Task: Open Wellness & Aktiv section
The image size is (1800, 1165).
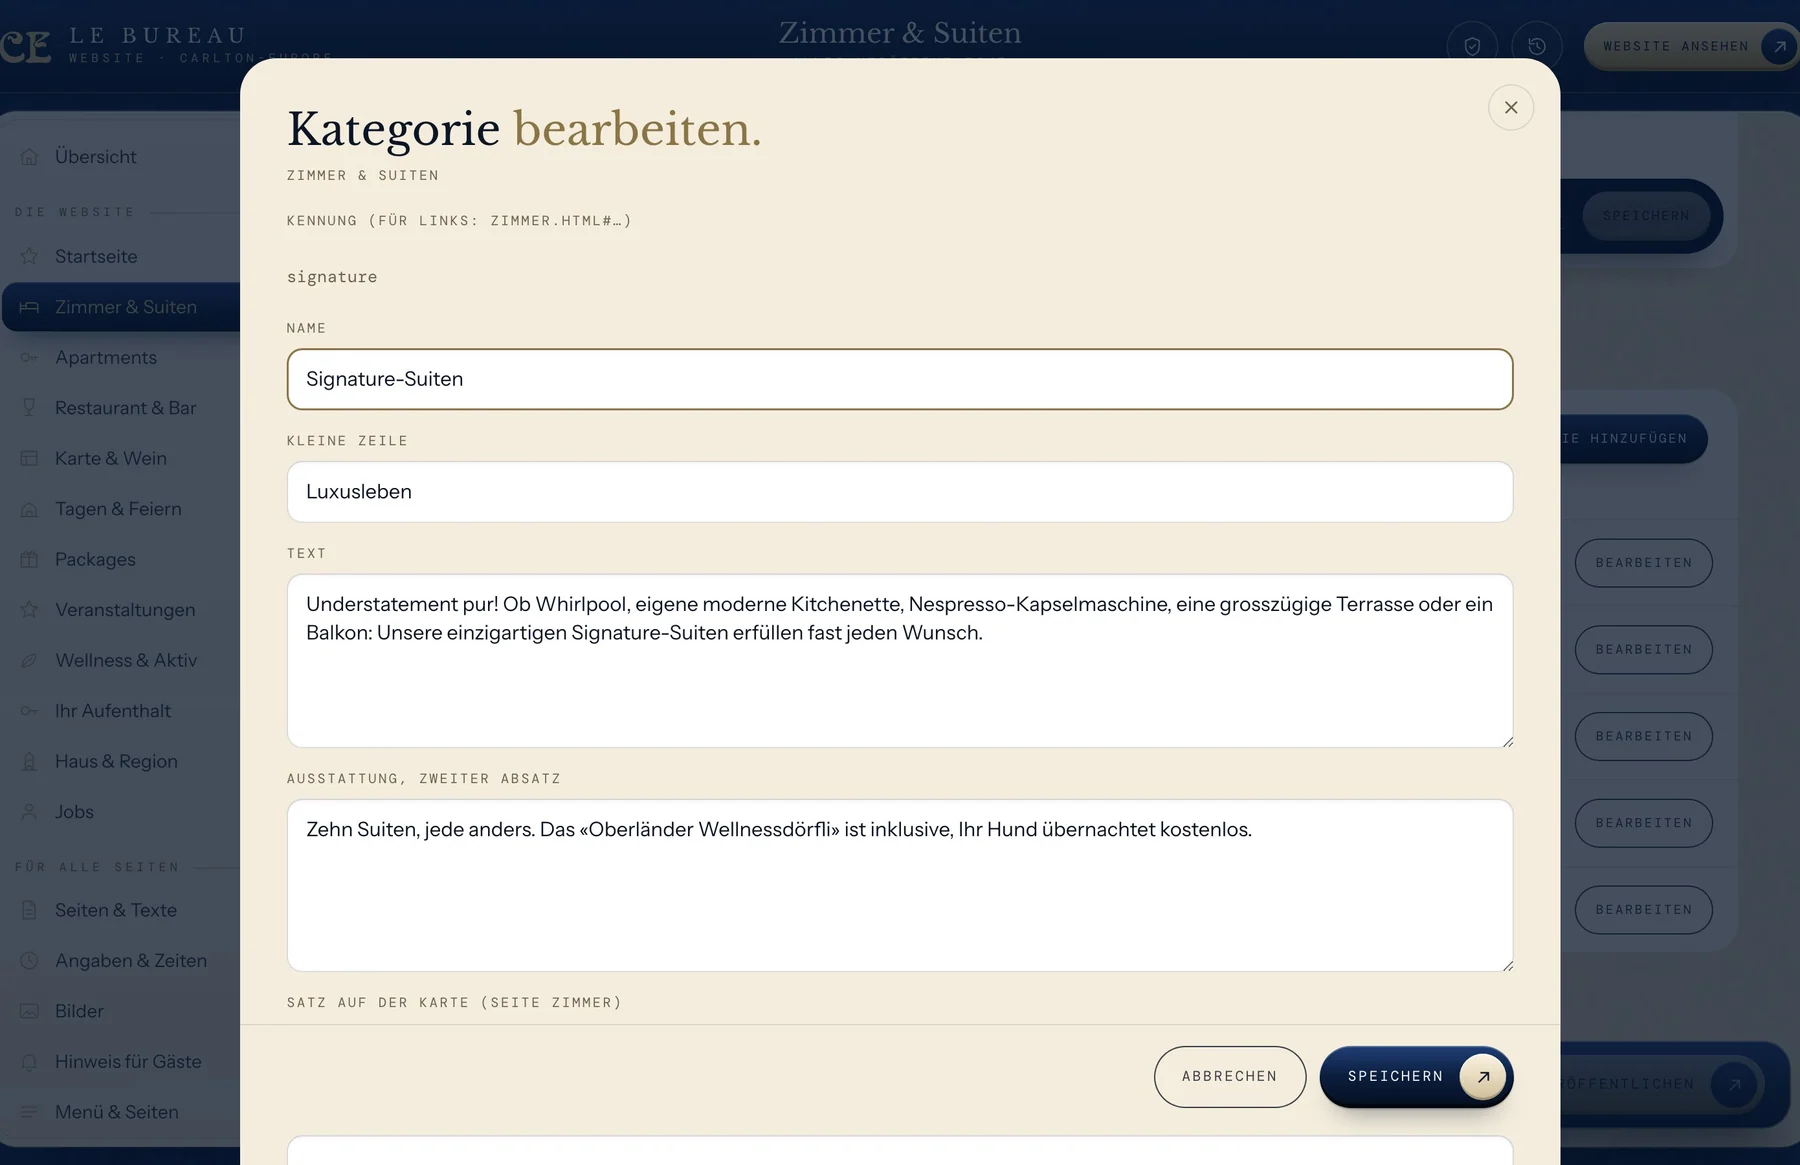Action: [120, 661]
